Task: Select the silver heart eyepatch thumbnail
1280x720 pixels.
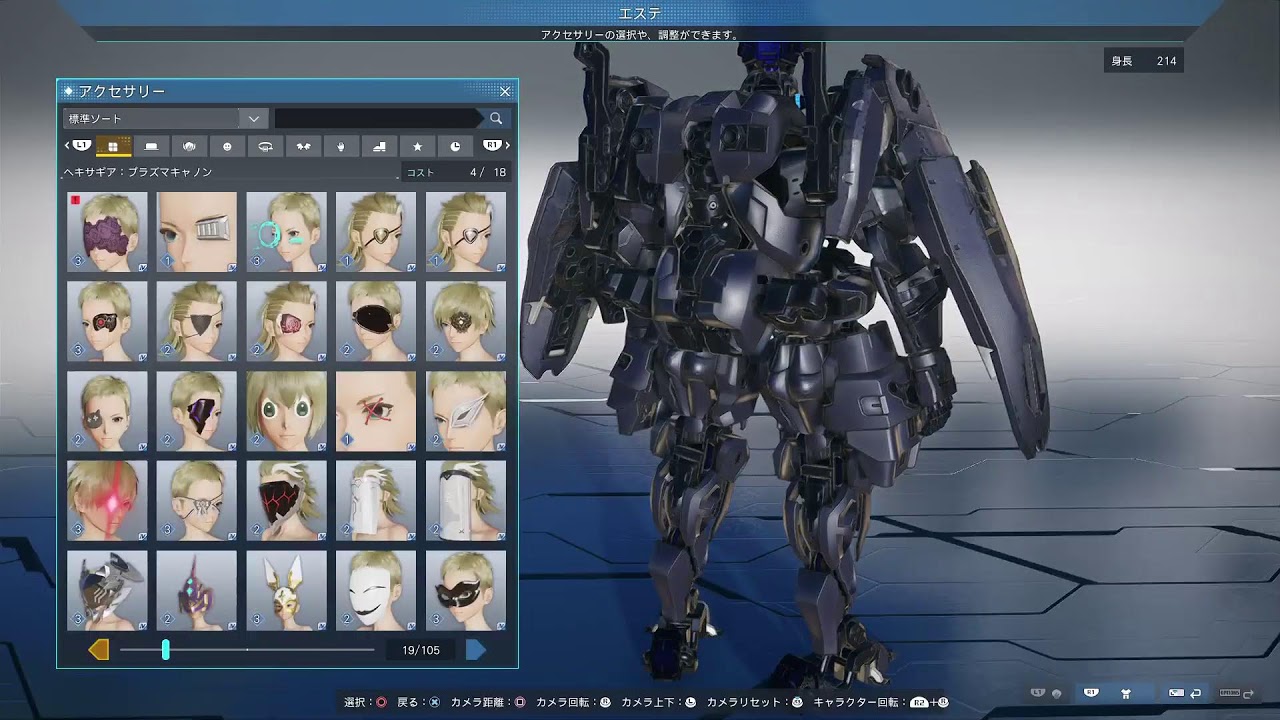Action: (x=466, y=232)
